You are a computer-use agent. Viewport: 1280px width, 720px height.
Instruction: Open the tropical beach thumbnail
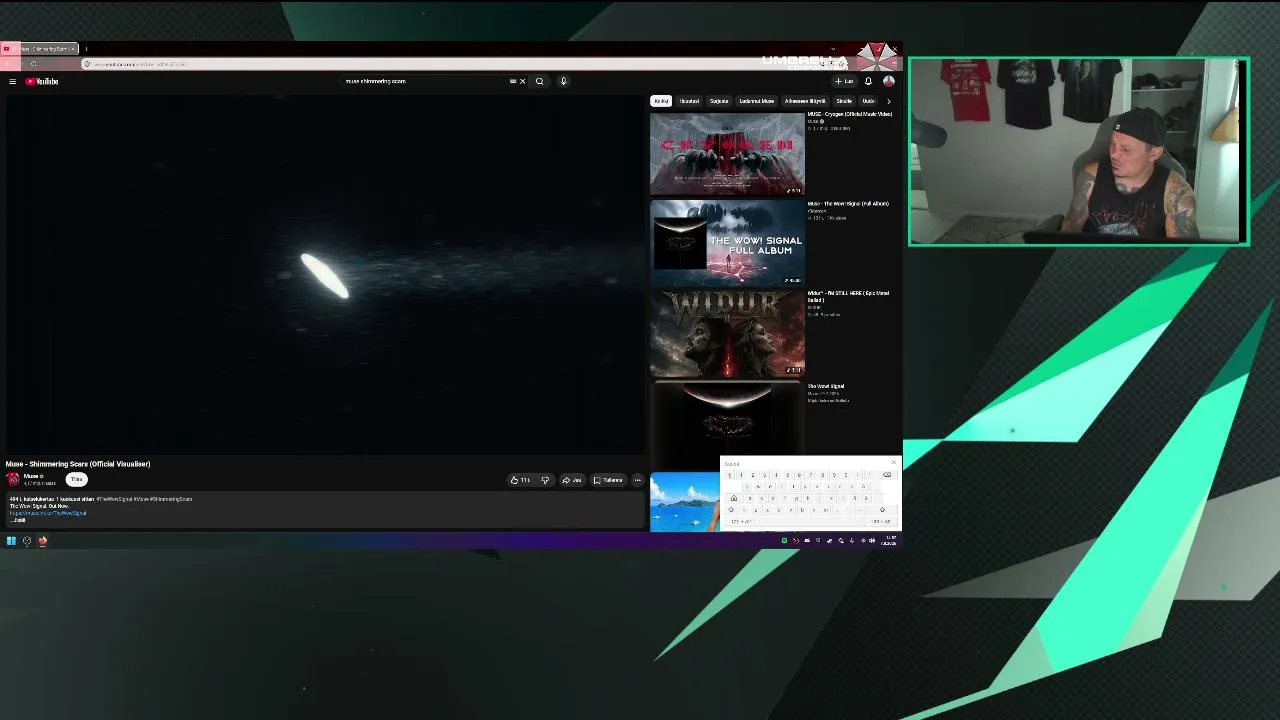(x=685, y=502)
